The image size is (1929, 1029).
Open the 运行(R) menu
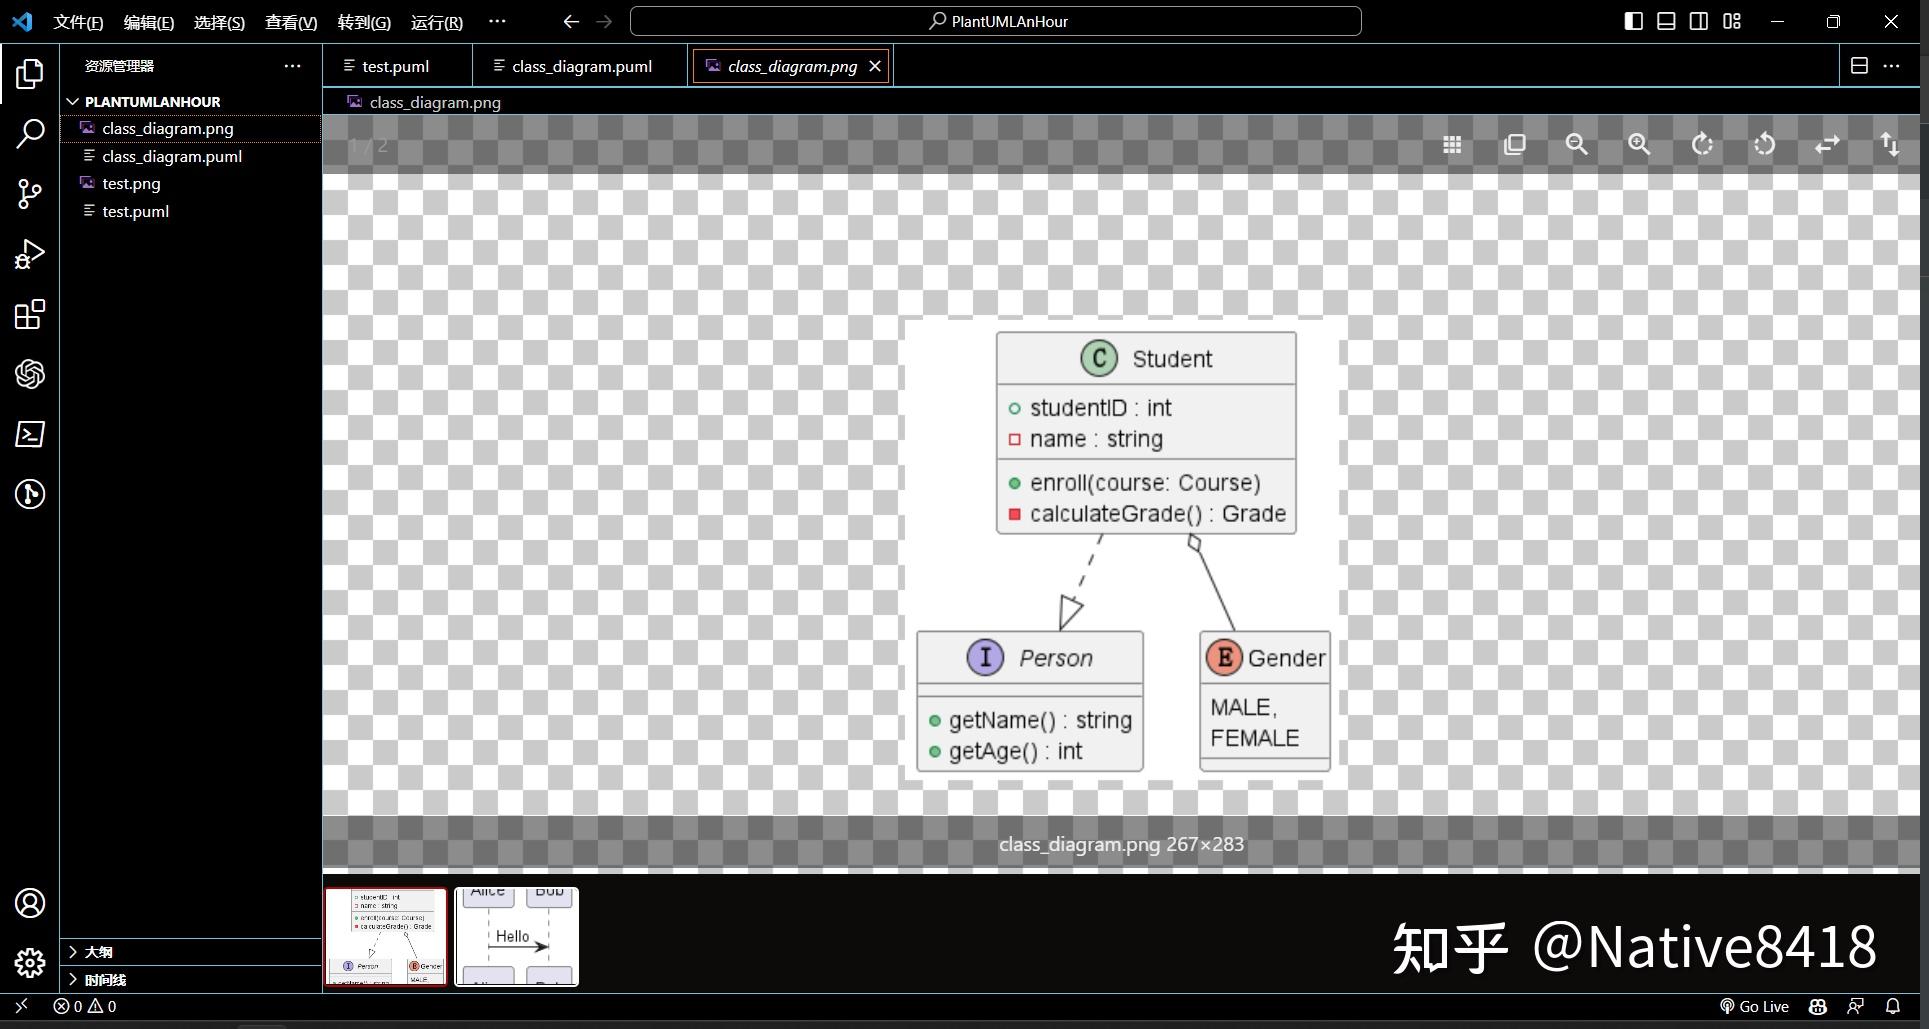437,22
